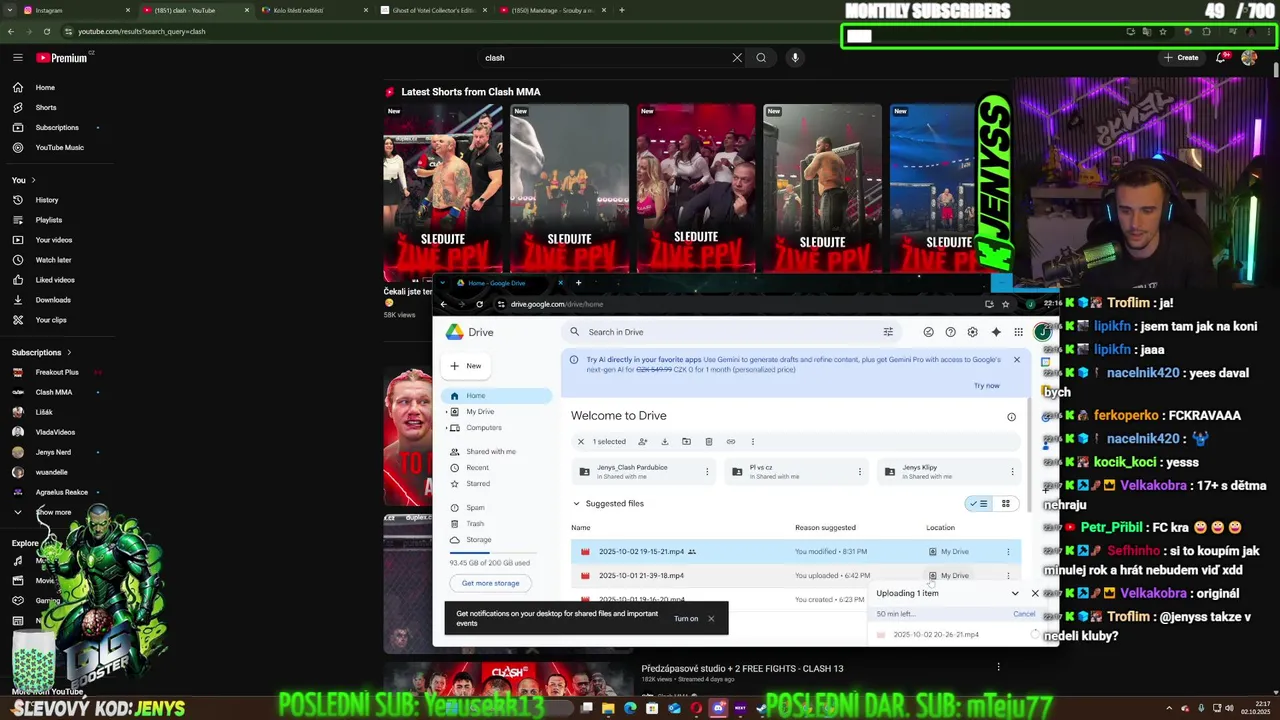The image size is (1280, 720).
Task: Click Try now on the Gemini banner
Action: pos(987,386)
